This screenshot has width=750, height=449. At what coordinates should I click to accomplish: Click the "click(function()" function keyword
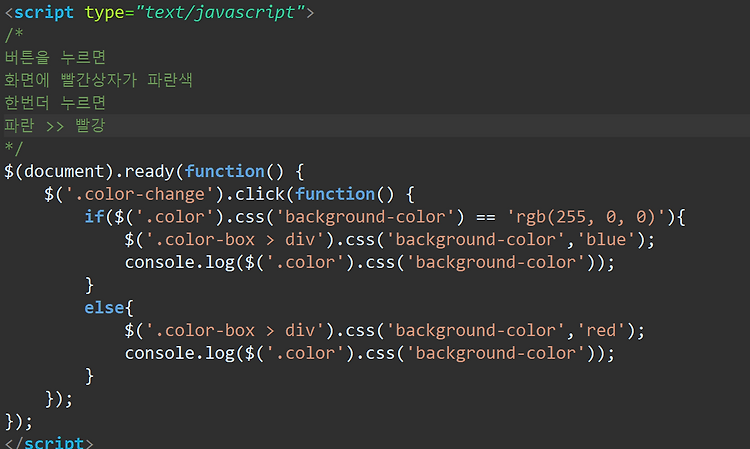coord(335,194)
